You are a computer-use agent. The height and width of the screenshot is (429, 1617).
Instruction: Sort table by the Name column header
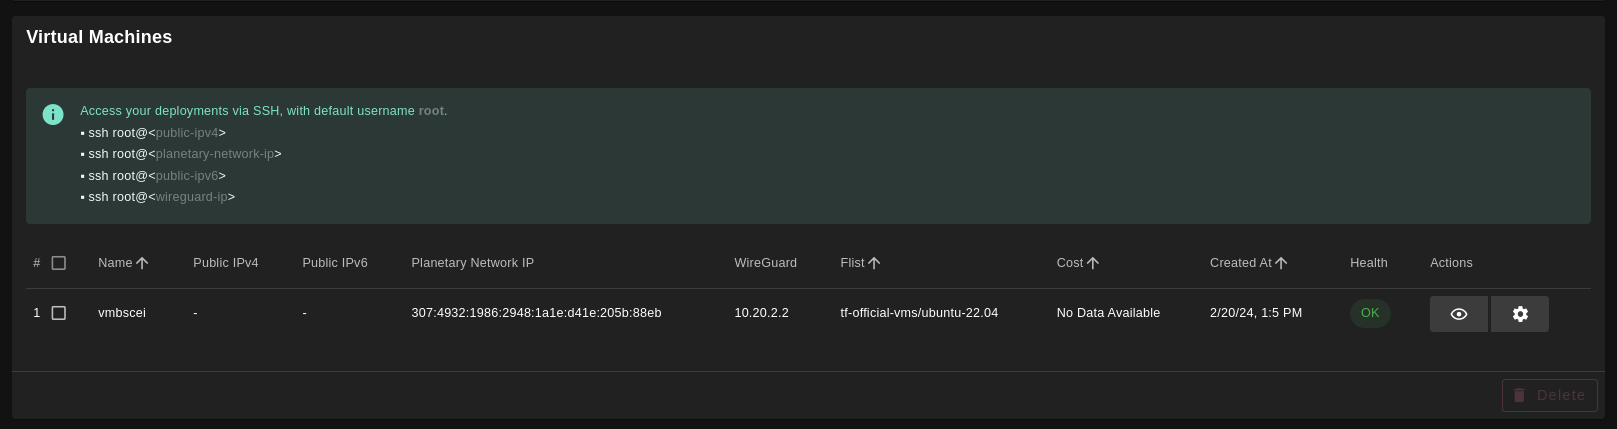[x=115, y=263]
